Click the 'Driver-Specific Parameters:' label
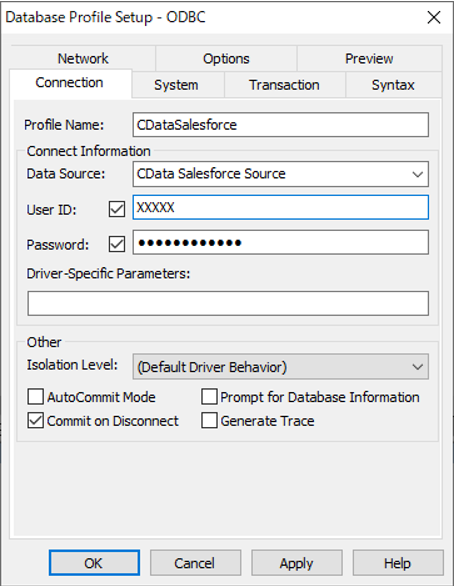454x586 pixels. click(x=108, y=274)
